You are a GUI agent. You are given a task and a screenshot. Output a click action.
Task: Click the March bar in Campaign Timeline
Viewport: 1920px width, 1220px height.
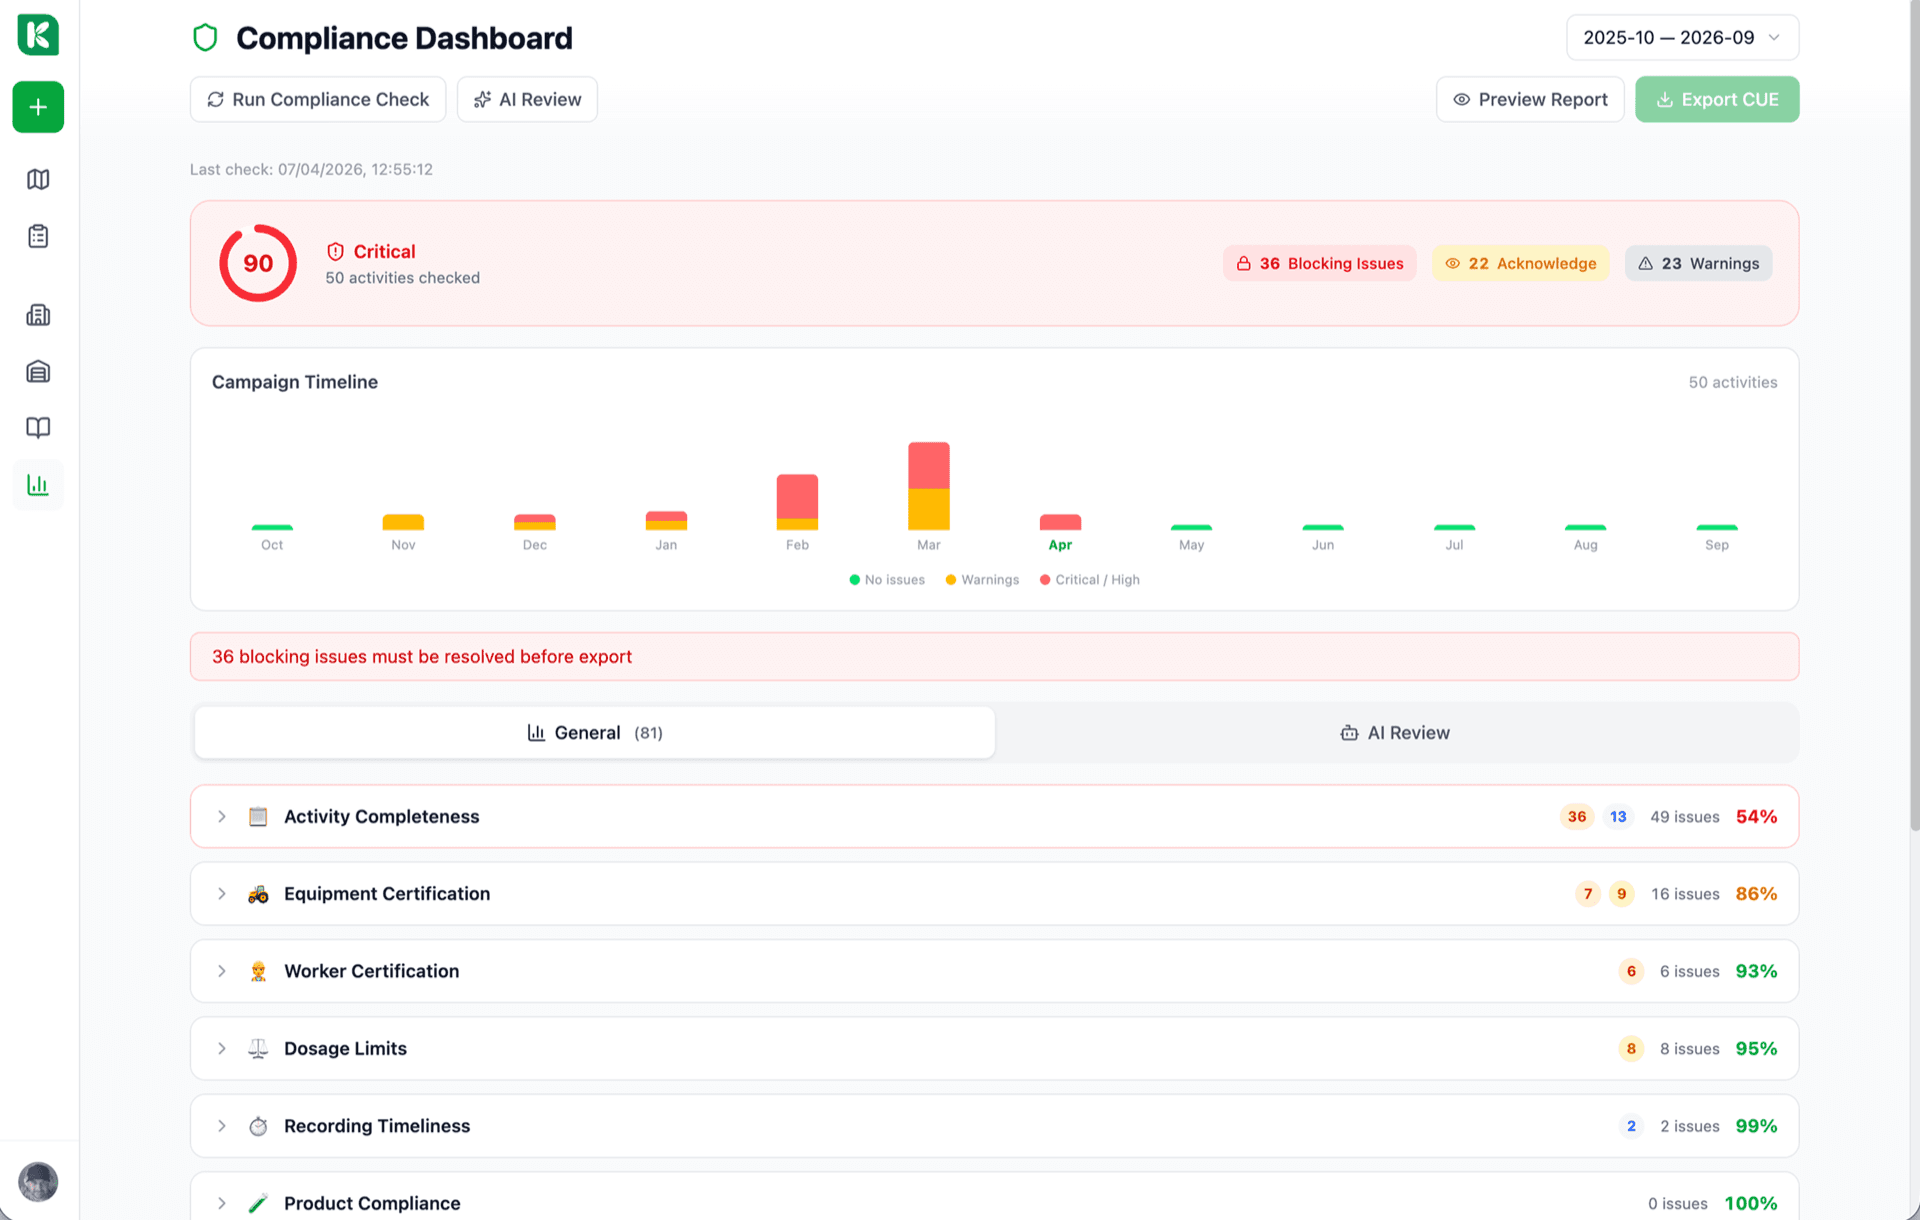pyautogui.click(x=928, y=486)
